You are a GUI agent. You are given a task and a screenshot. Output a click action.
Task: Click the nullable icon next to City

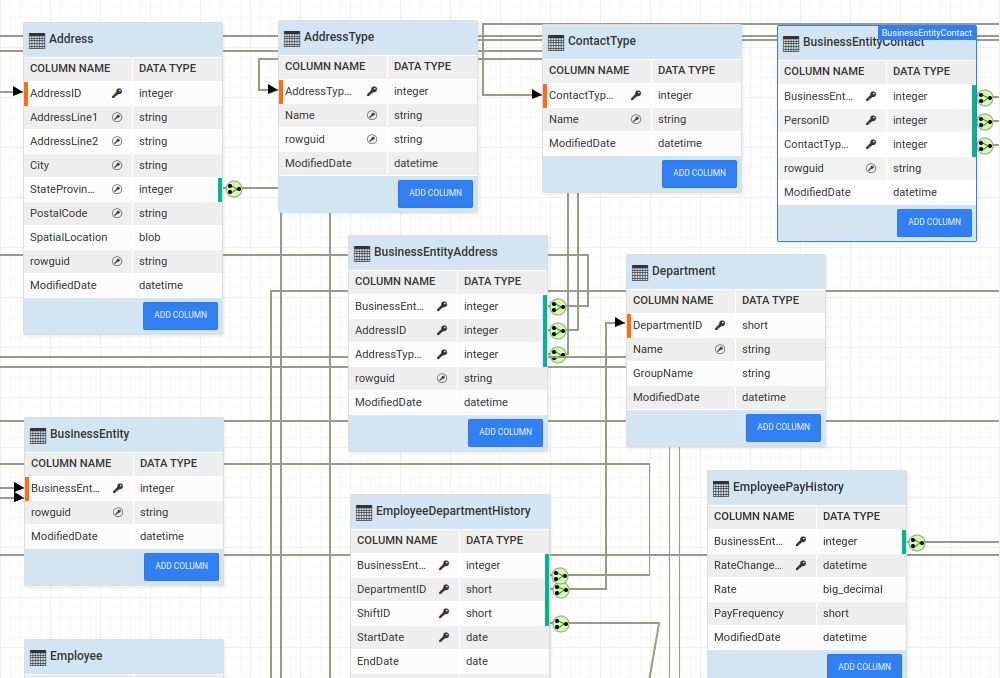(x=117, y=165)
